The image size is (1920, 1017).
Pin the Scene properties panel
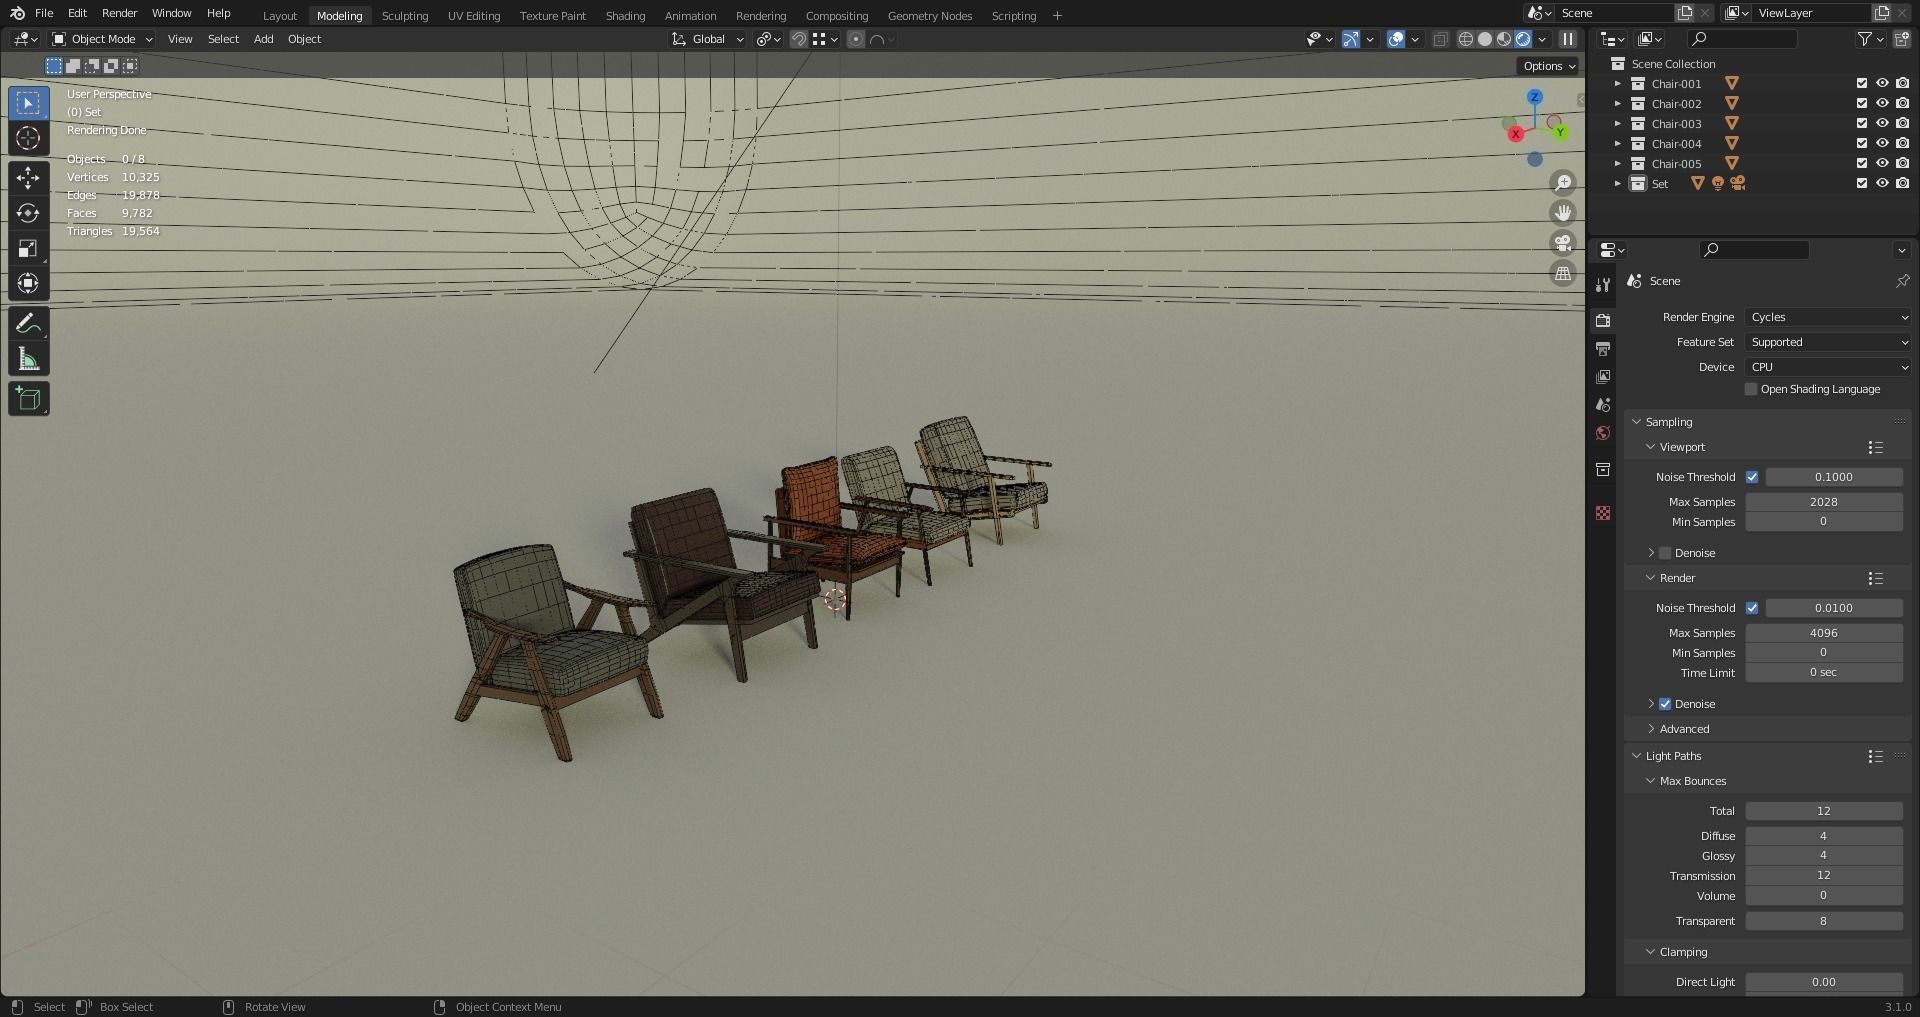[x=1902, y=281]
